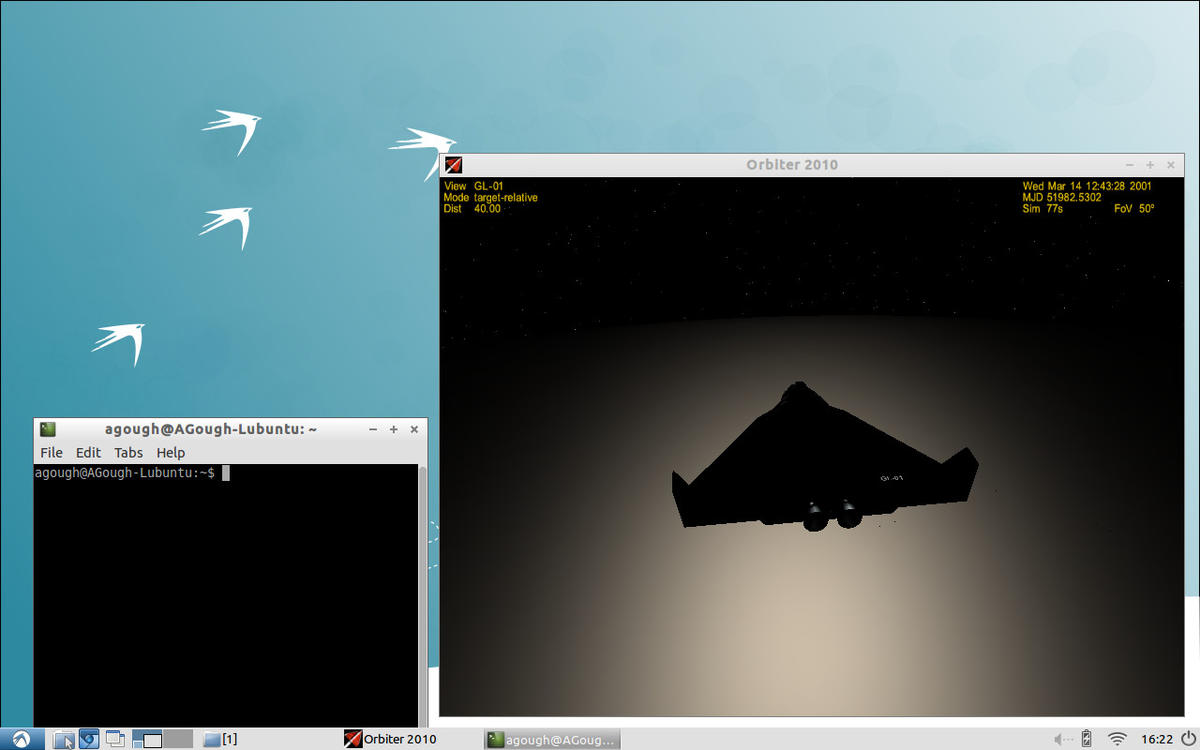Open the Tabs menu in the terminal
This screenshot has width=1200, height=750.
tap(128, 453)
